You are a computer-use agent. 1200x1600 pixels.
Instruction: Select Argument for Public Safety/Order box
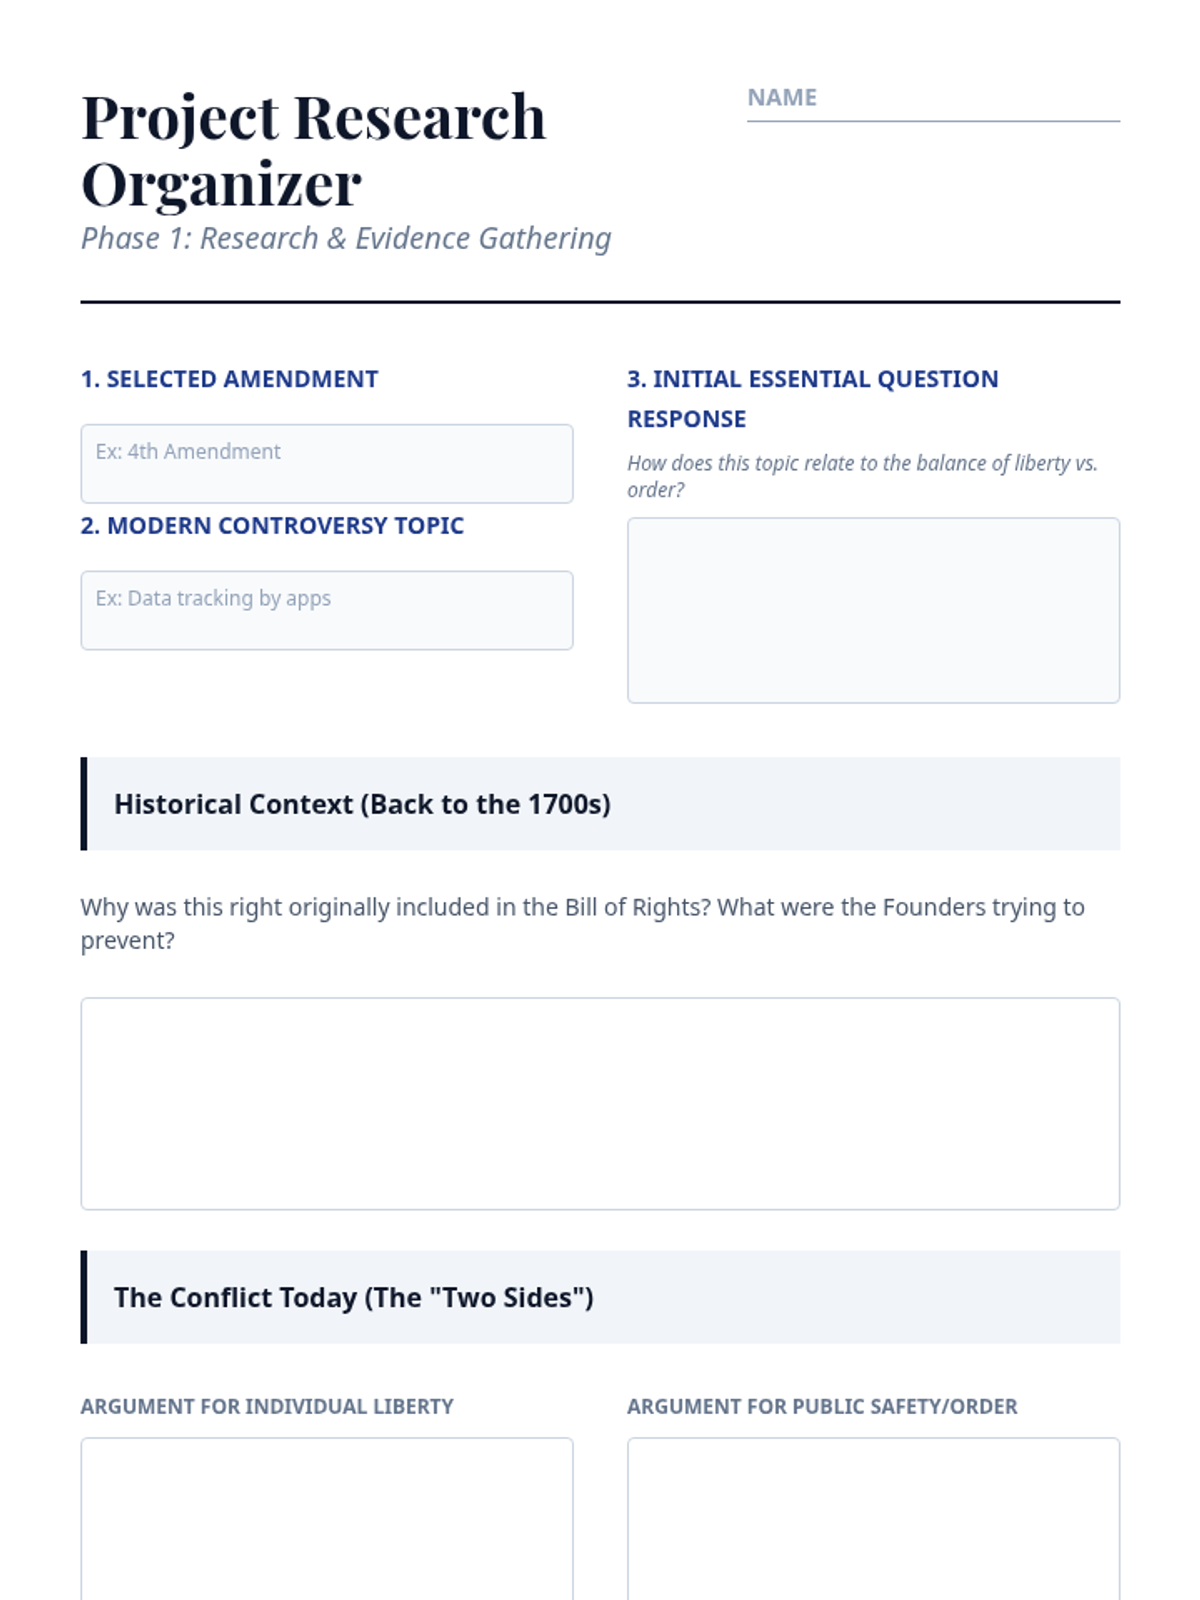pyautogui.click(x=873, y=1519)
